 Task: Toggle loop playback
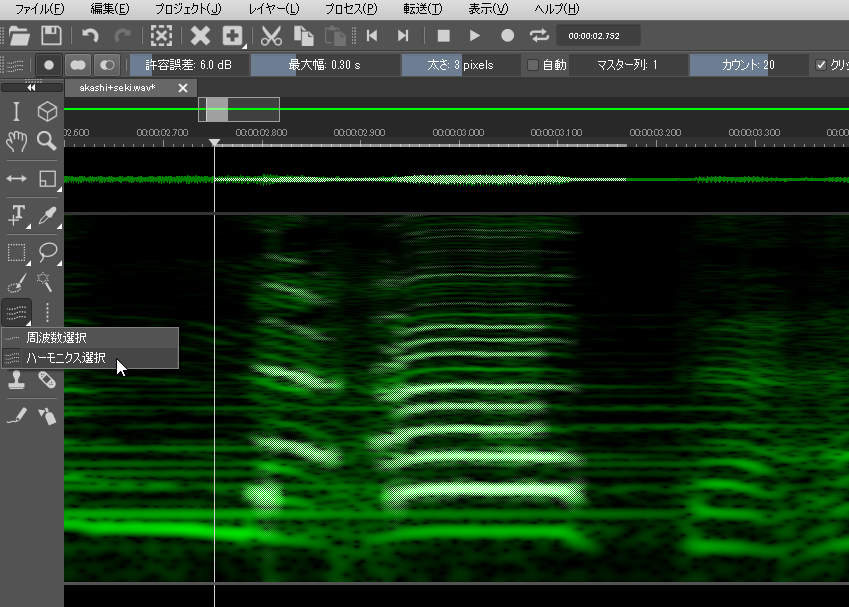pos(539,36)
